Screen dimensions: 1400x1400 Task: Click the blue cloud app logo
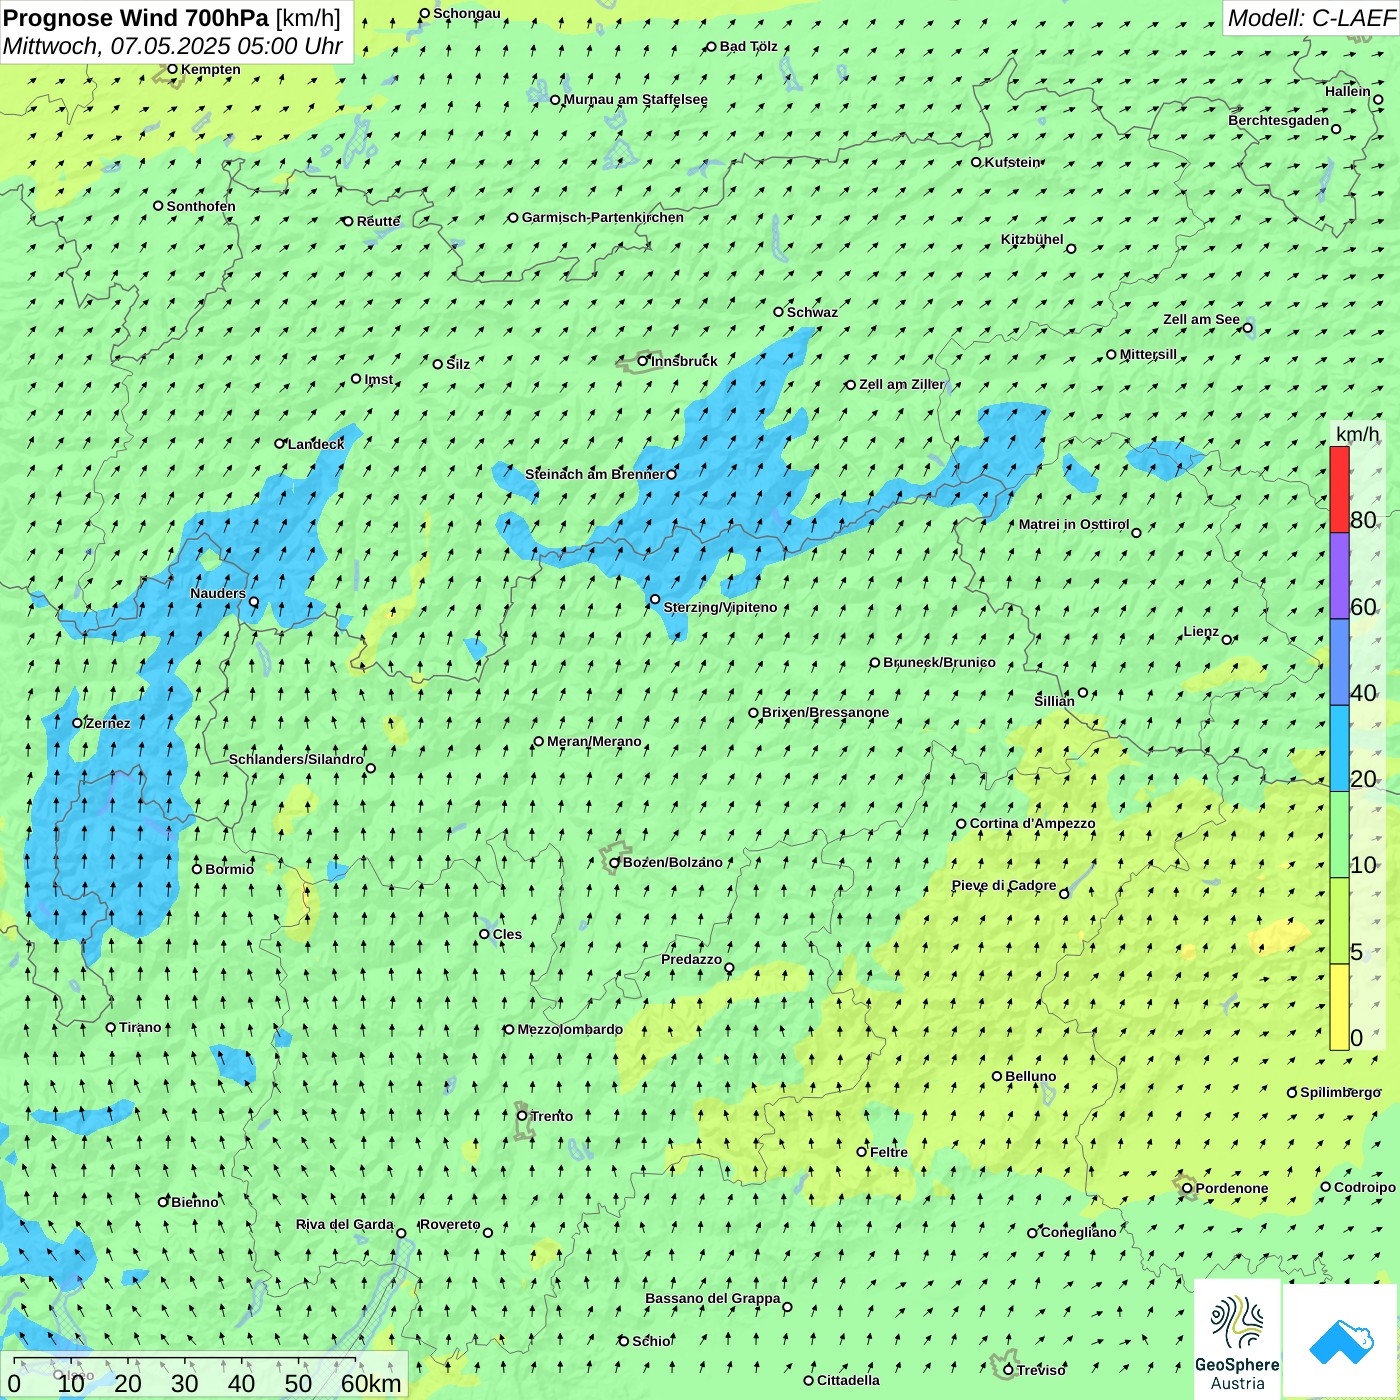tap(1340, 1341)
